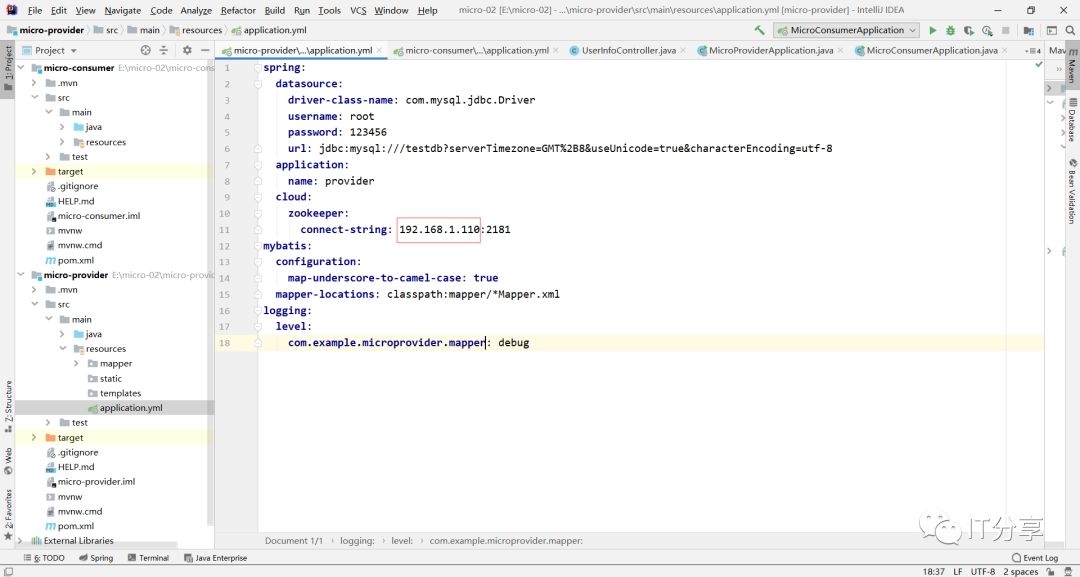The image size is (1080, 577).
Task: Open Bean Validation side panel
Action: click(1072, 191)
